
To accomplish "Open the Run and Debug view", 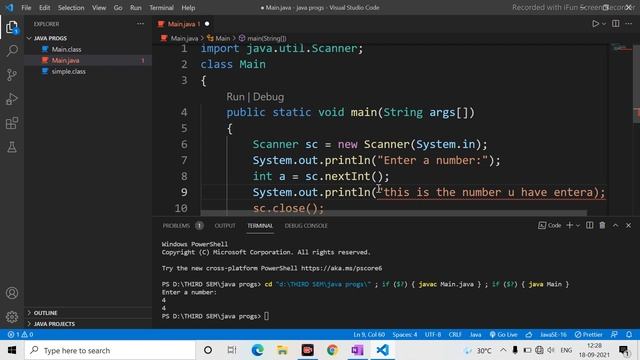I will pos(12,99).
